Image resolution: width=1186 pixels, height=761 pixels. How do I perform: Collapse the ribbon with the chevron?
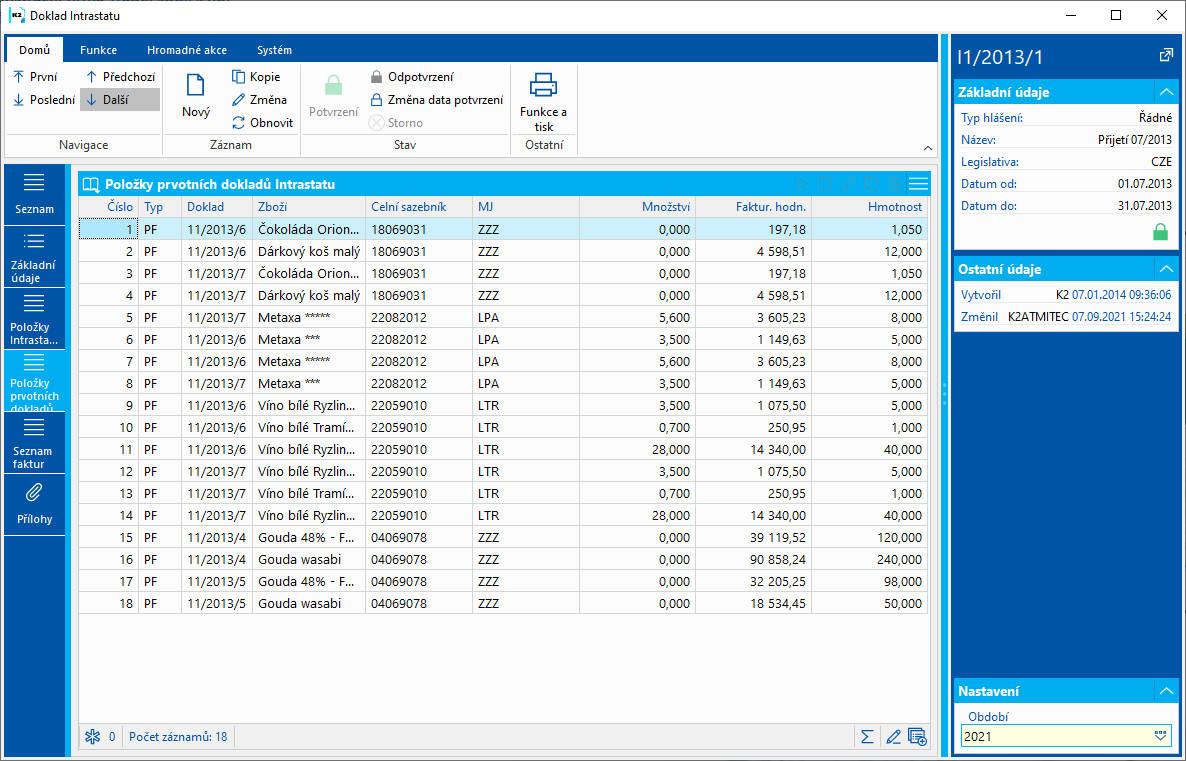pos(927,148)
